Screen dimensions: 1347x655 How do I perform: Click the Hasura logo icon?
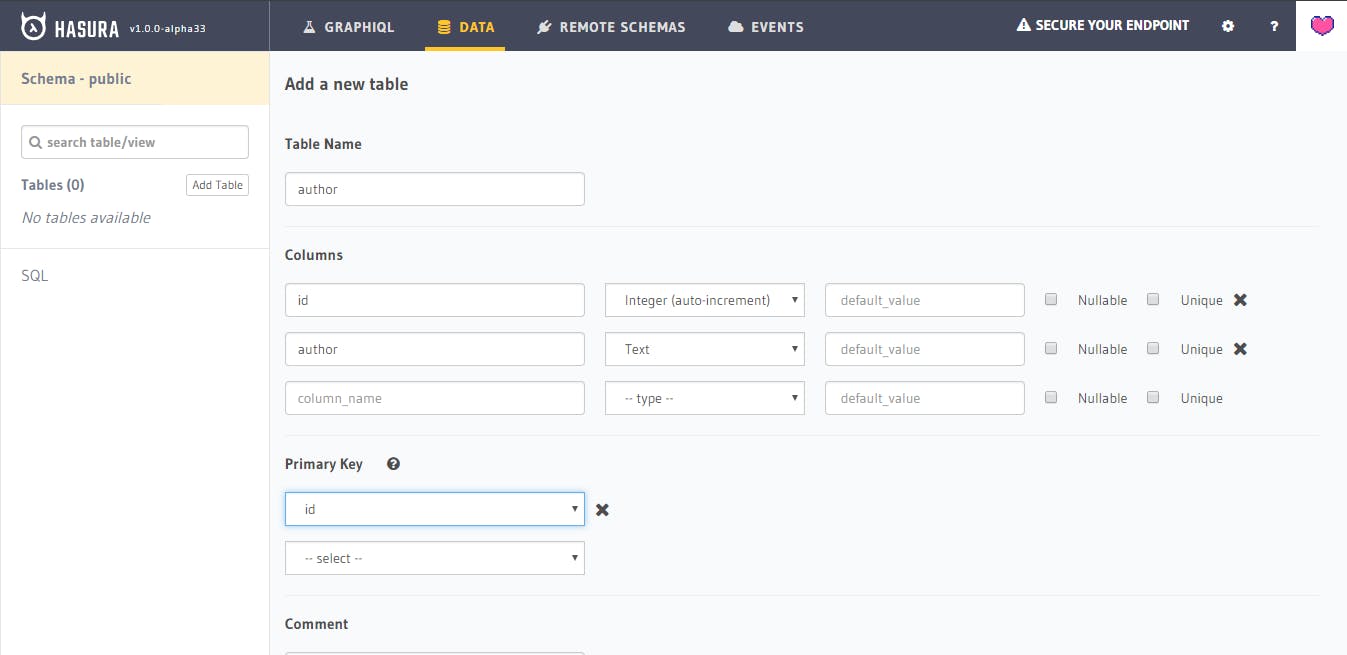tap(35, 25)
